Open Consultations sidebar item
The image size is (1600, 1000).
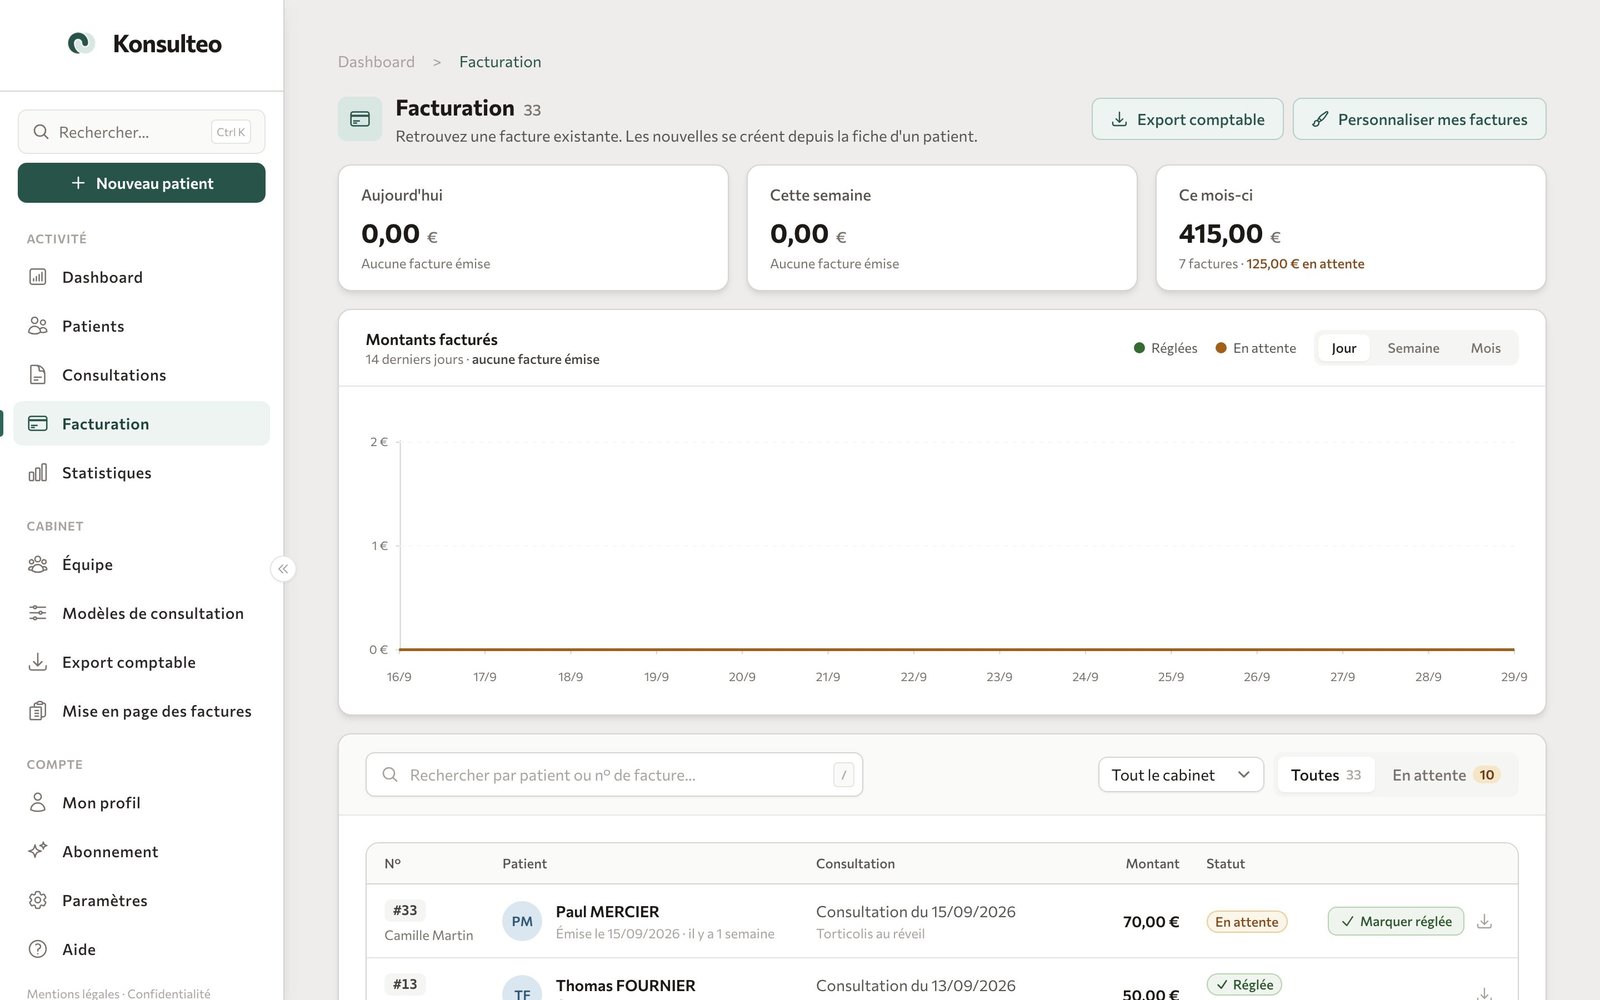[x=141, y=375]
